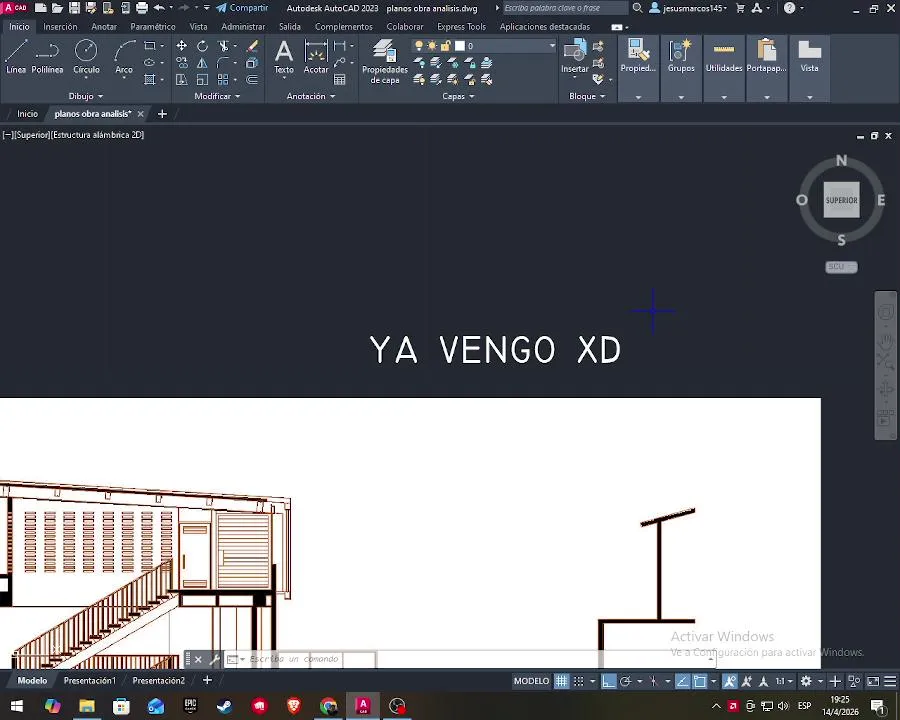Viewport: 900px width, 720px height.
Task: Expand the Anotación panel
Action: (311, 96)
